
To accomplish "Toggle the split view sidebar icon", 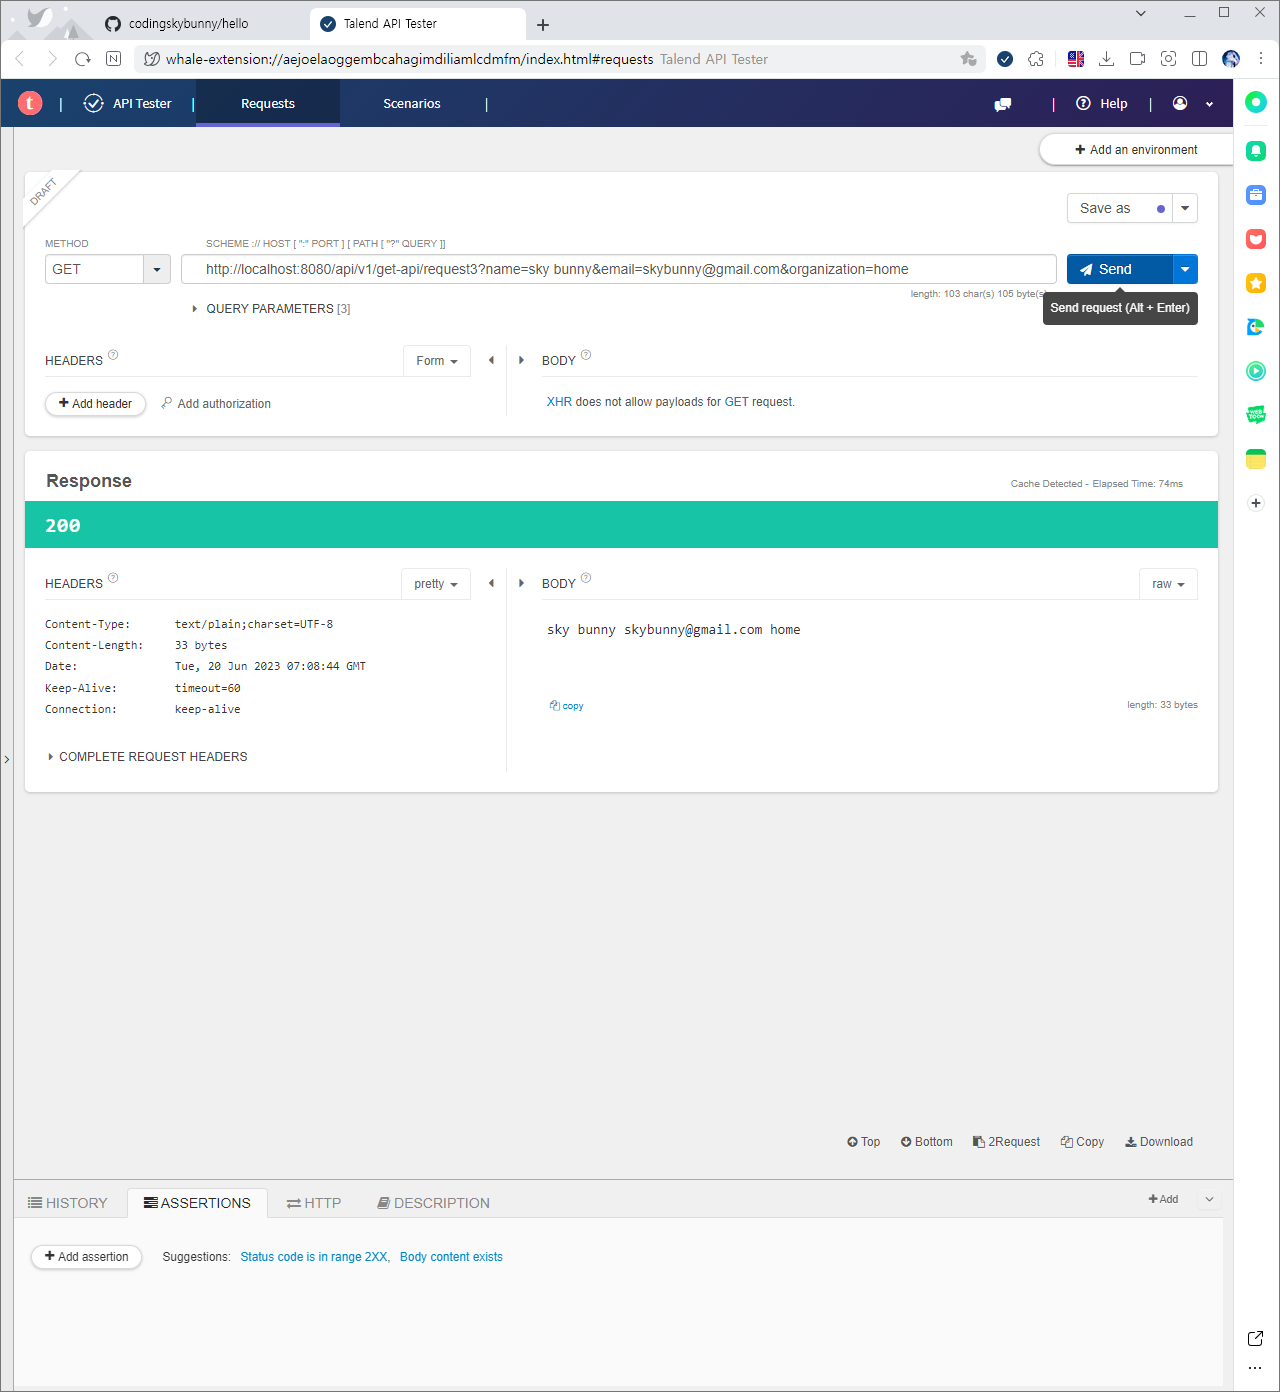I will tap(1199, 59).
